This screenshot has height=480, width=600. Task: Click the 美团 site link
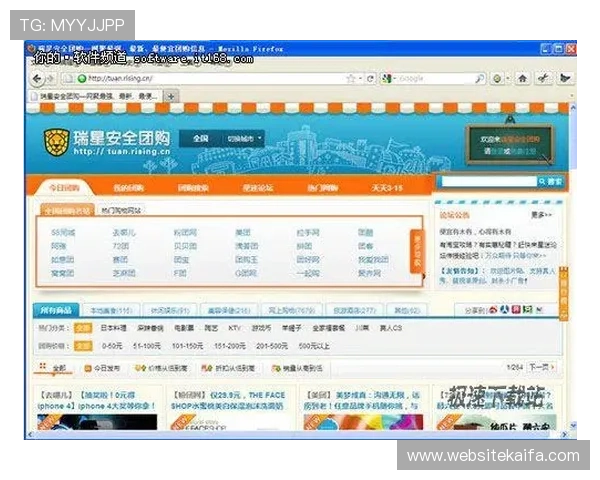tap(243, 232)
